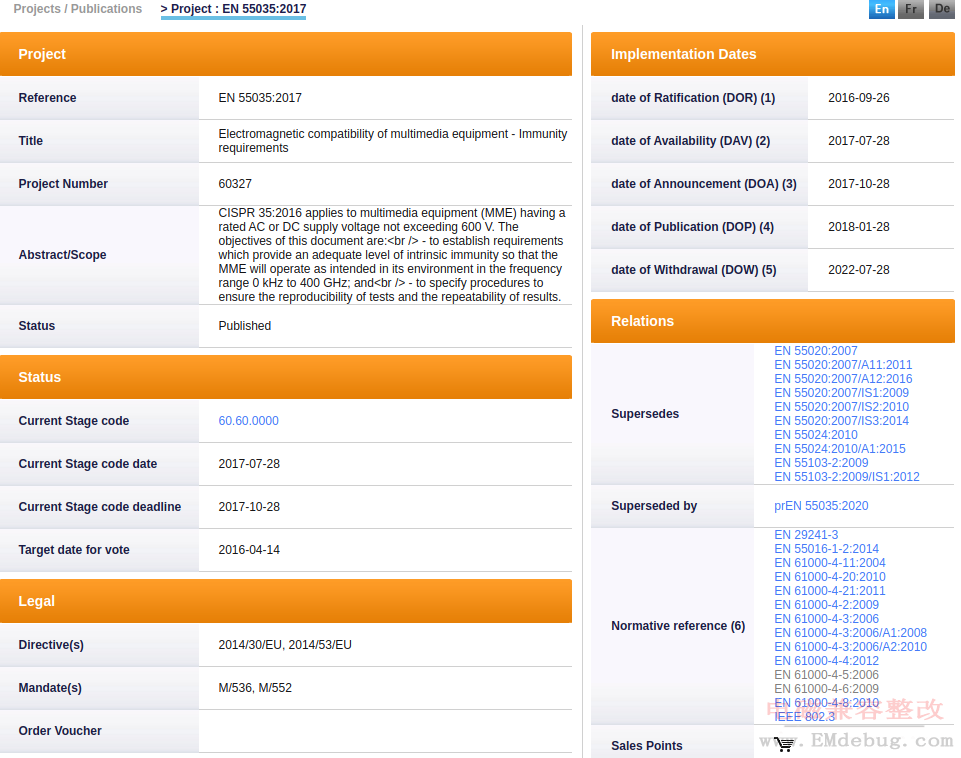The width and height of the screenshot is (961, 758).
Task: Open EN 61000-4-2:2009 link
Action: 826,605
